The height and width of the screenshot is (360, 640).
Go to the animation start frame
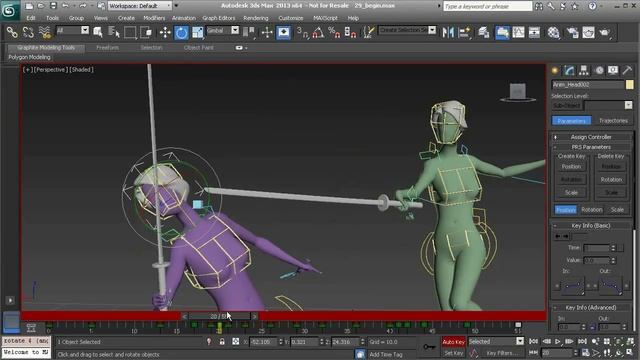[533, 341]
